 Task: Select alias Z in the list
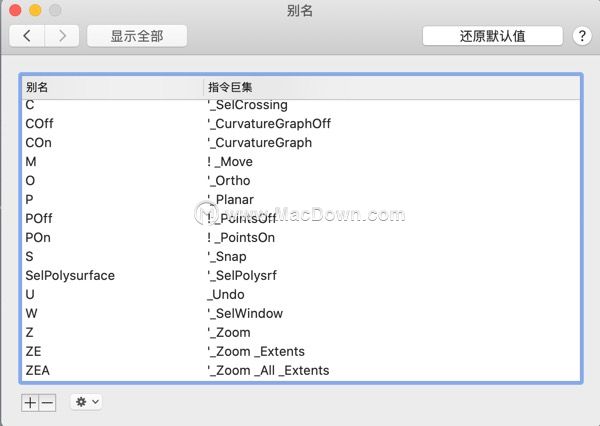[x=29, y=332]
